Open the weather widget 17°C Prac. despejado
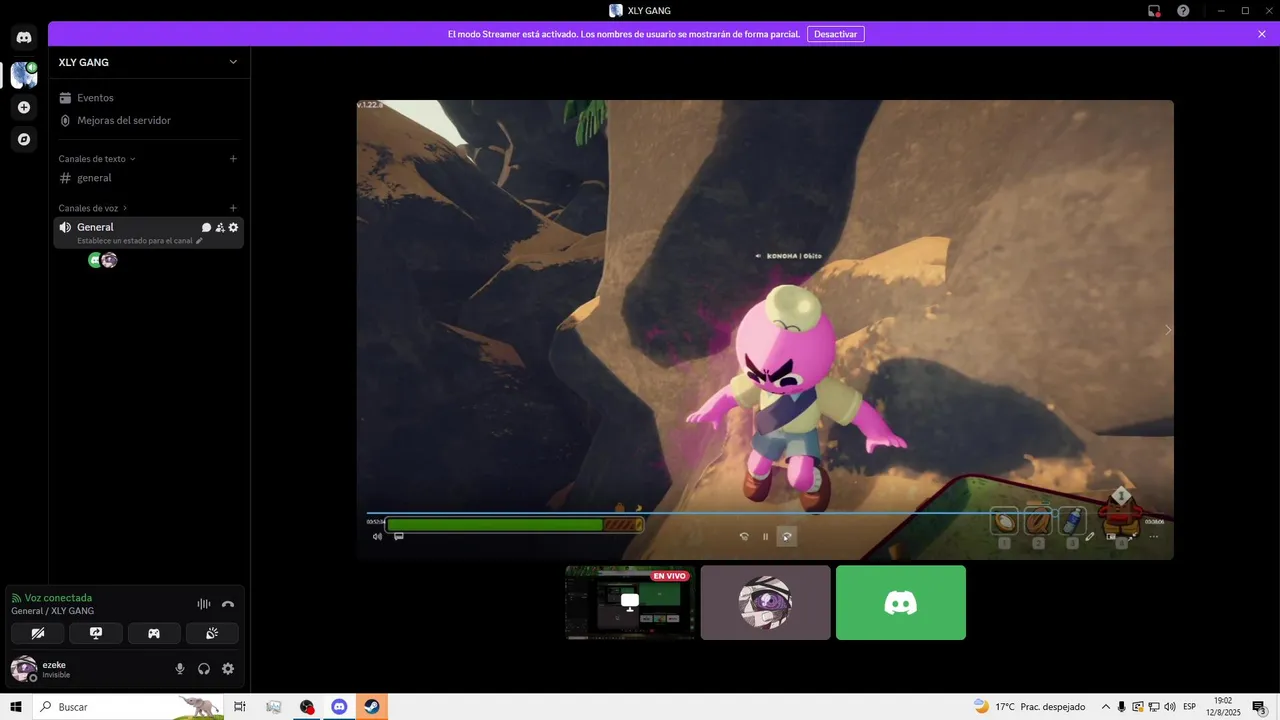This screenshot has width=1280, height=720. point(1030,707)
